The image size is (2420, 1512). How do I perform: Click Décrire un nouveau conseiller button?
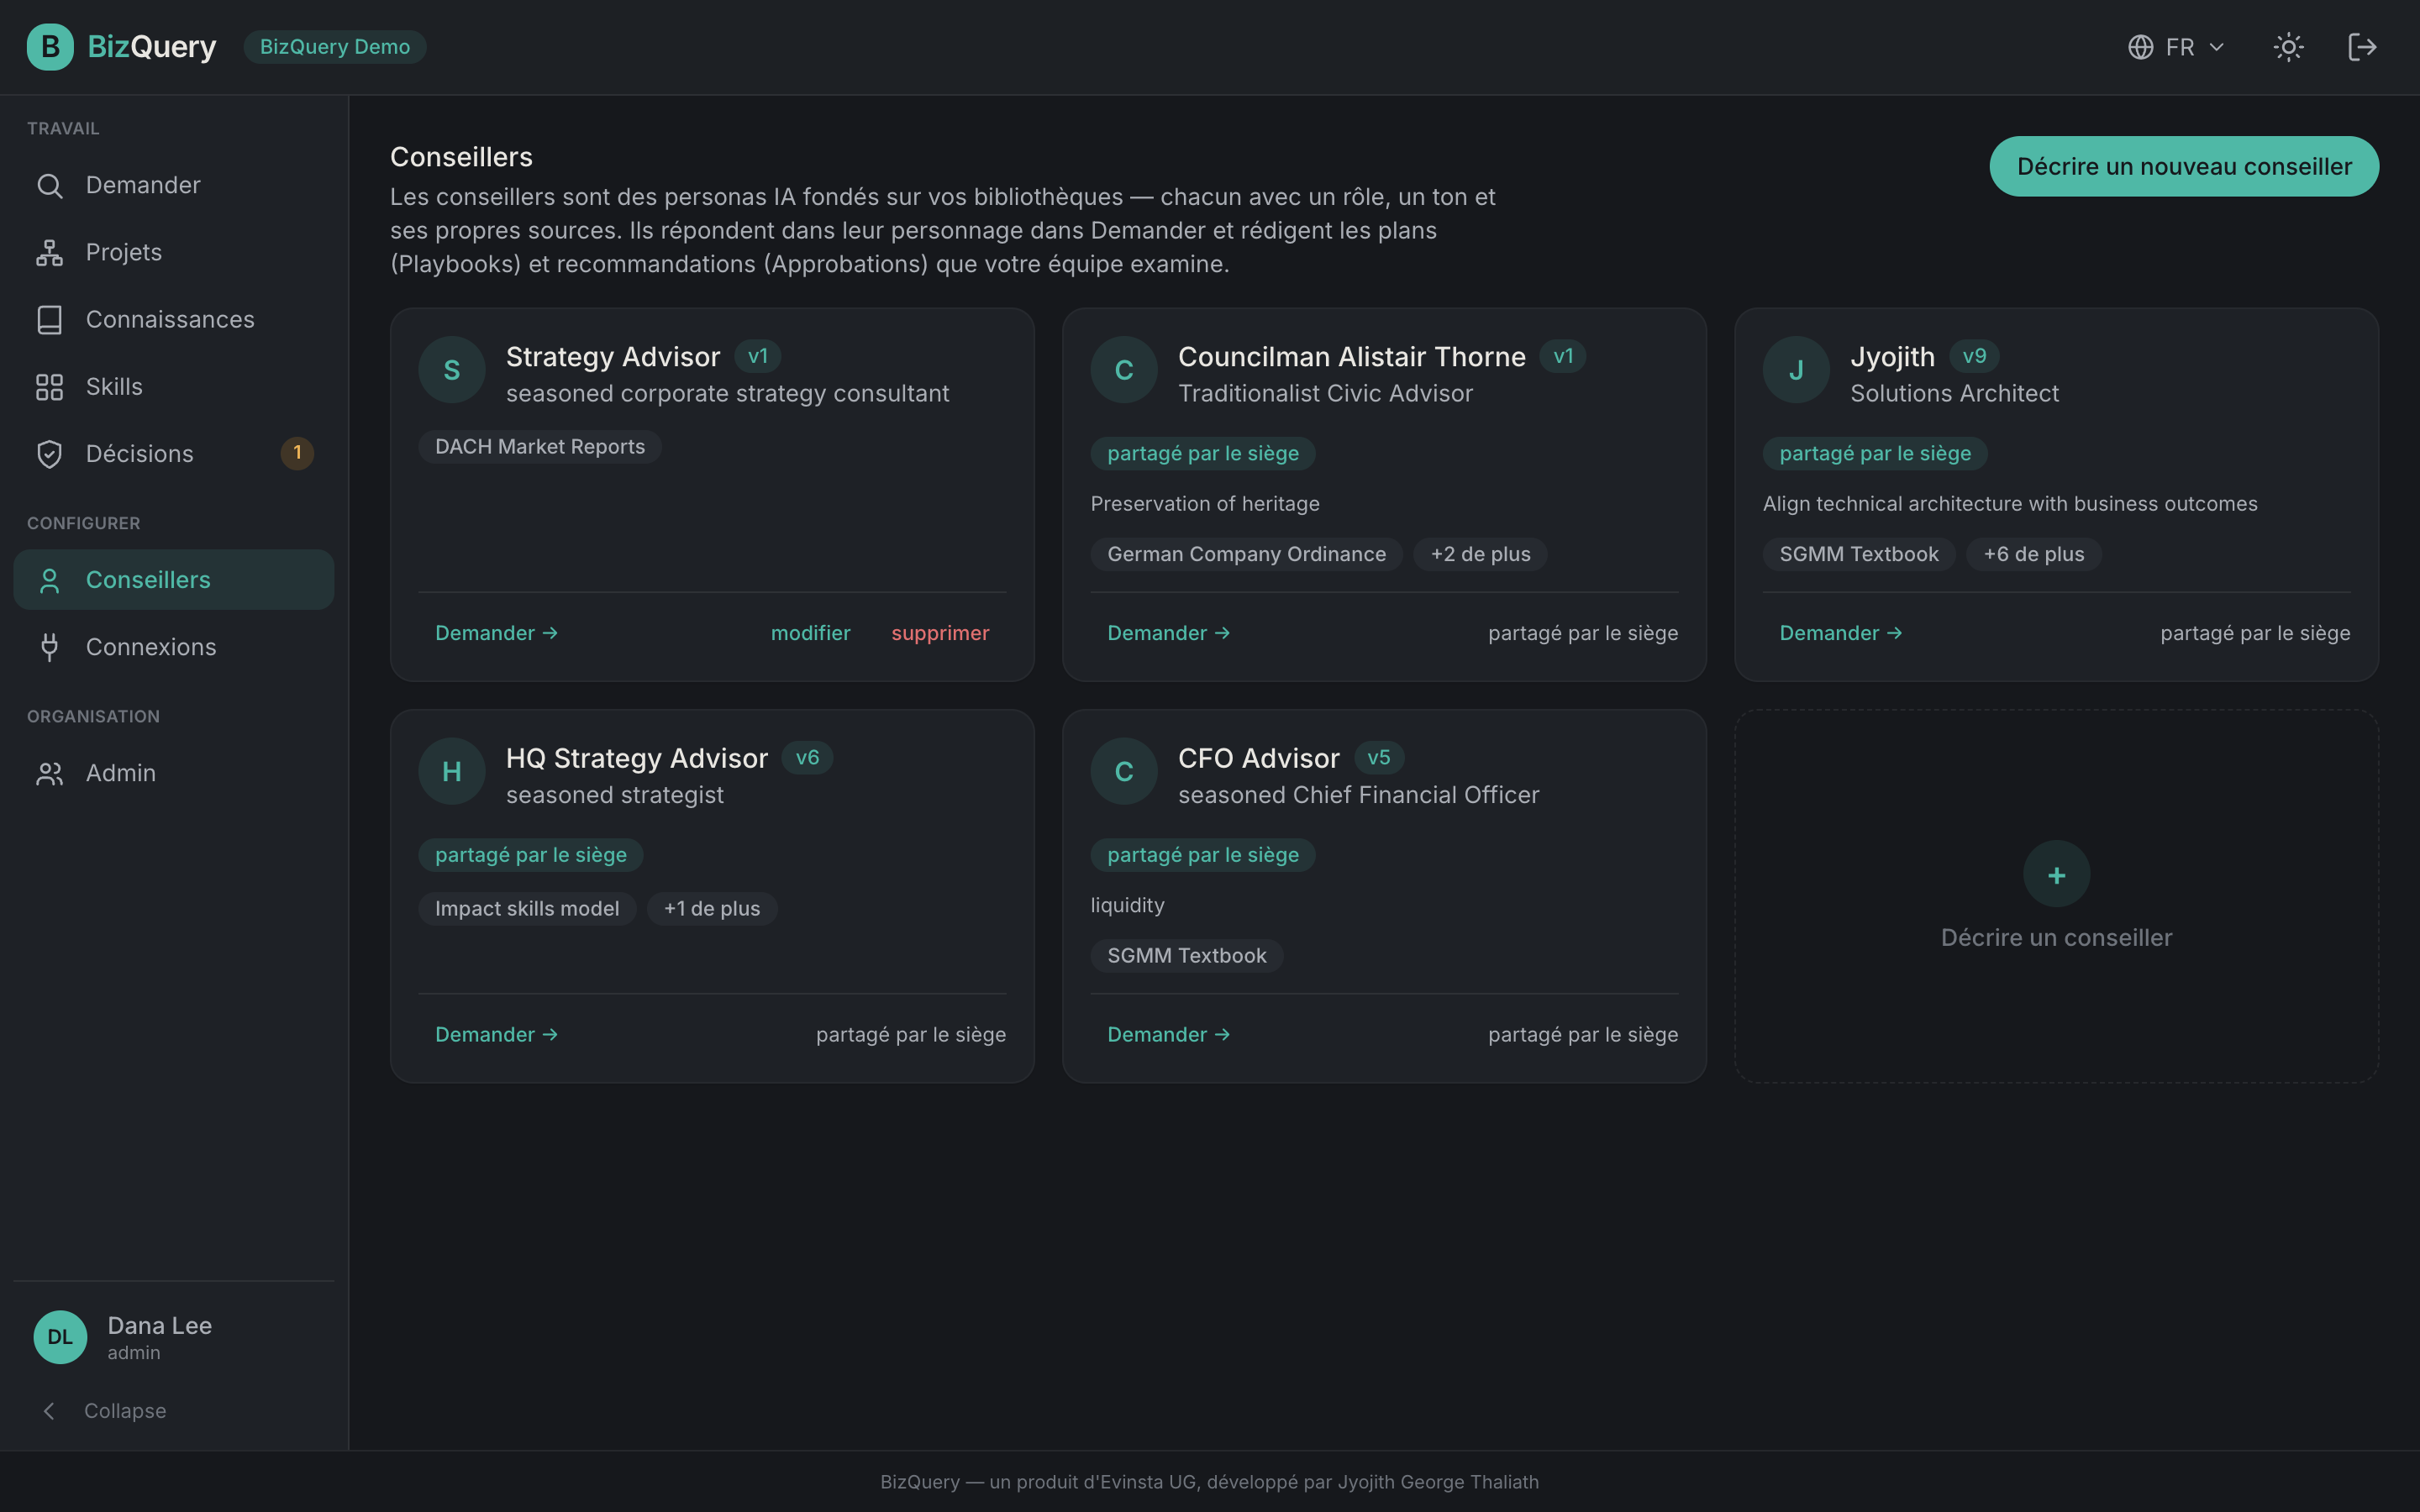(2184, 166)
